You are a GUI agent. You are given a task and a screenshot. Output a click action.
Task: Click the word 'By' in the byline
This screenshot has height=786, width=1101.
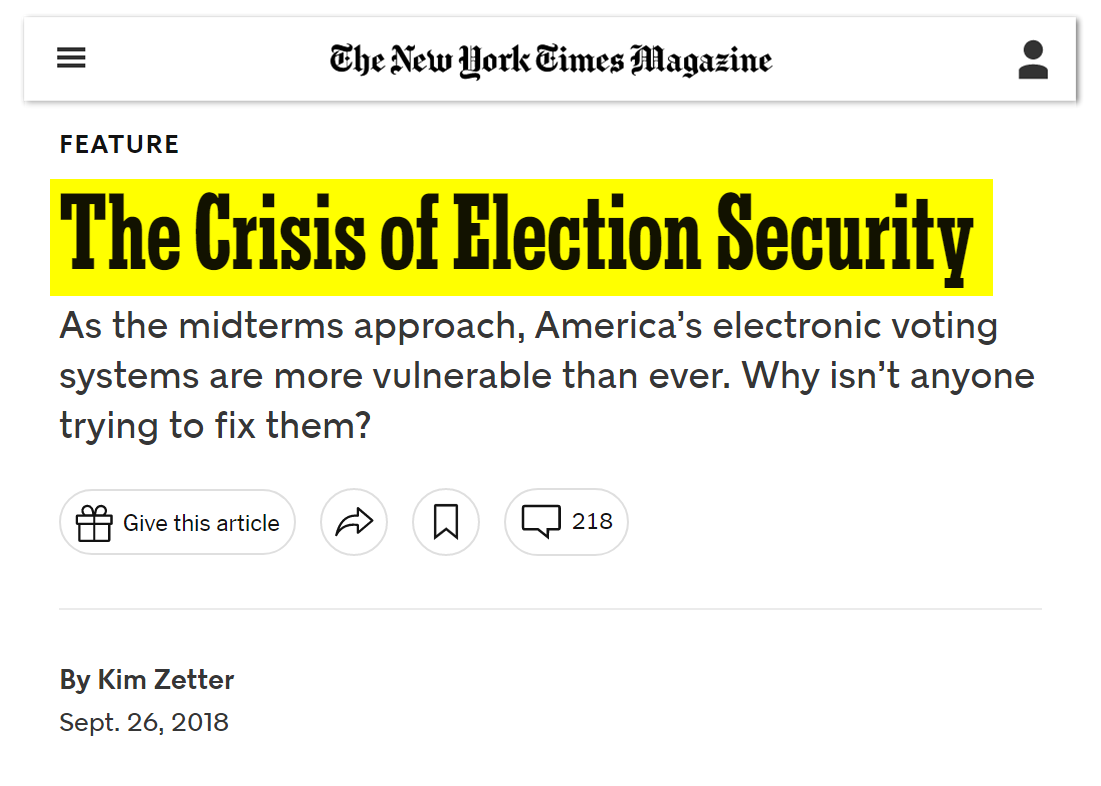pyautogui.click(x=75, y=681)
